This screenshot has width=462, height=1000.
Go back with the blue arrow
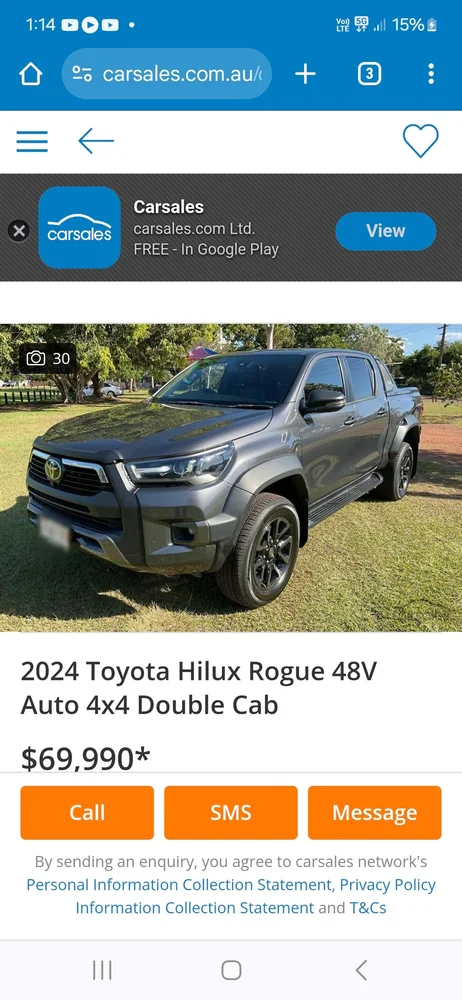pos(96,141)
